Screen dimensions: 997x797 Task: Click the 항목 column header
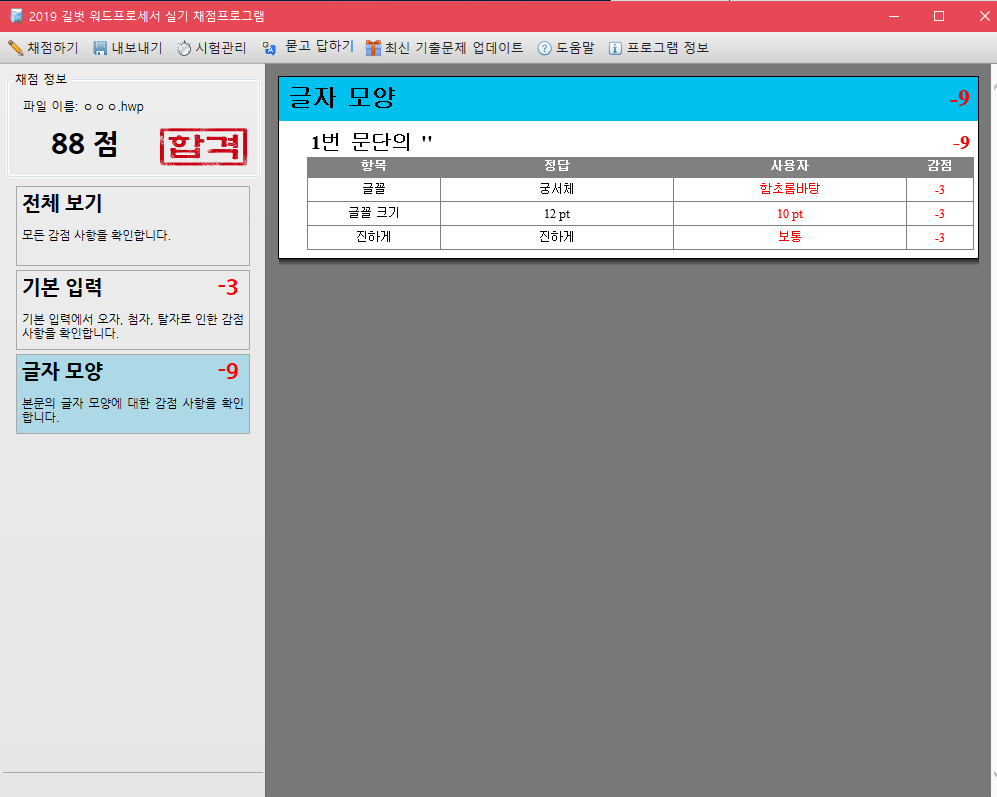[x=374, y=166]
